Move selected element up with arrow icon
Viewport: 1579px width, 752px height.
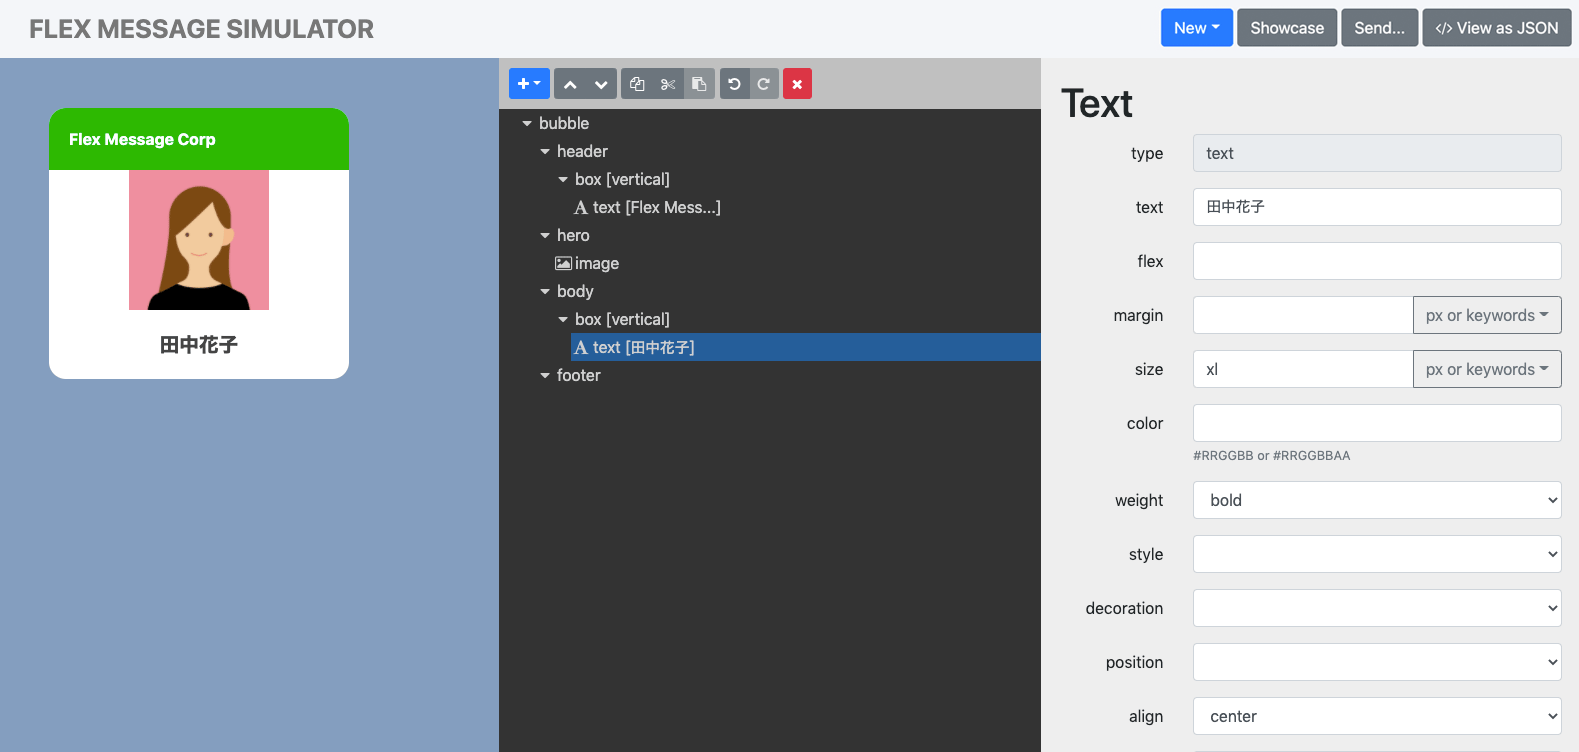(570, 84)
